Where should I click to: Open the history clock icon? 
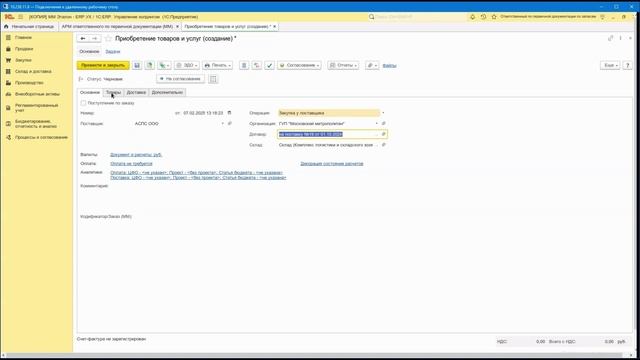click(483, 17)
